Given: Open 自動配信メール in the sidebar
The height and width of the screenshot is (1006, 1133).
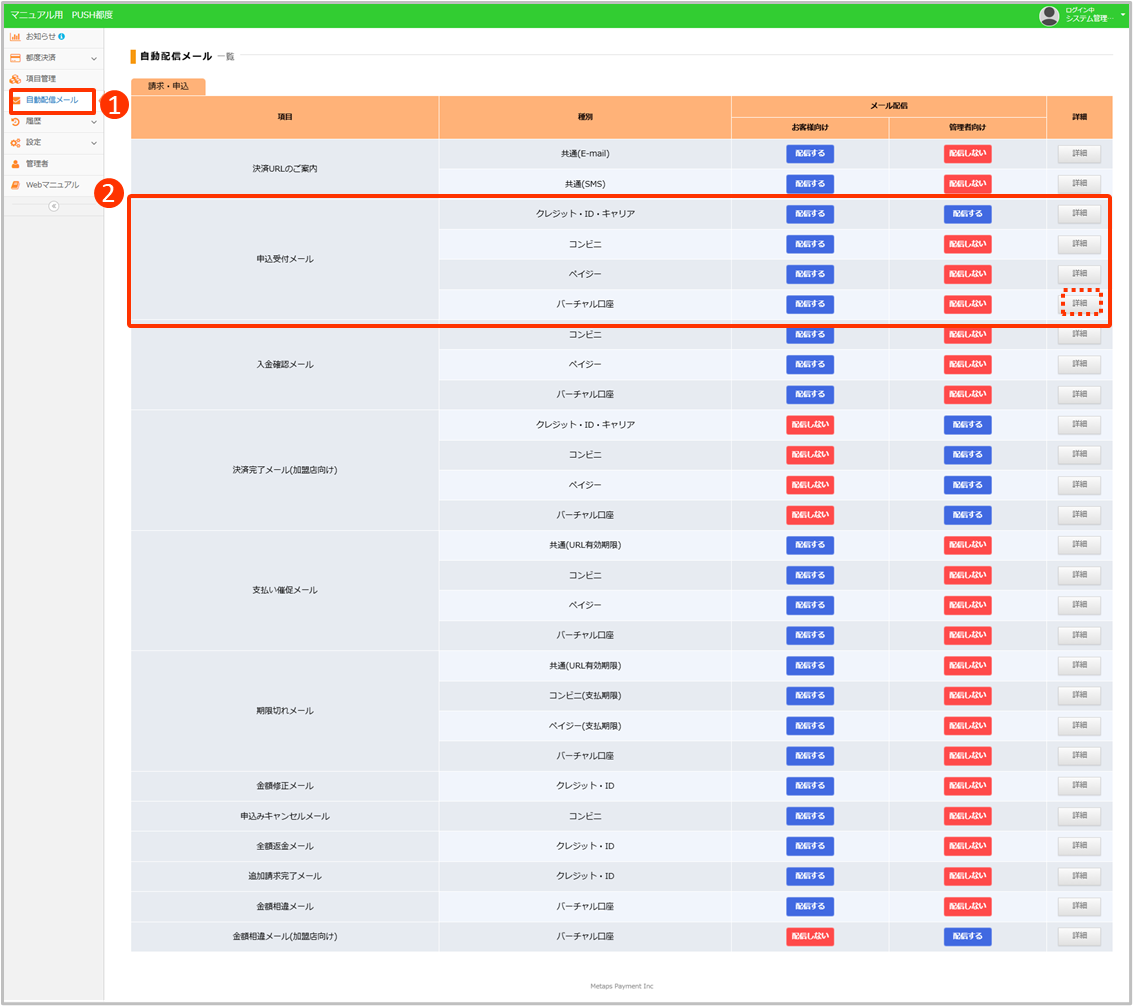Looking at the screenshot, I should [x=52, y=100].
